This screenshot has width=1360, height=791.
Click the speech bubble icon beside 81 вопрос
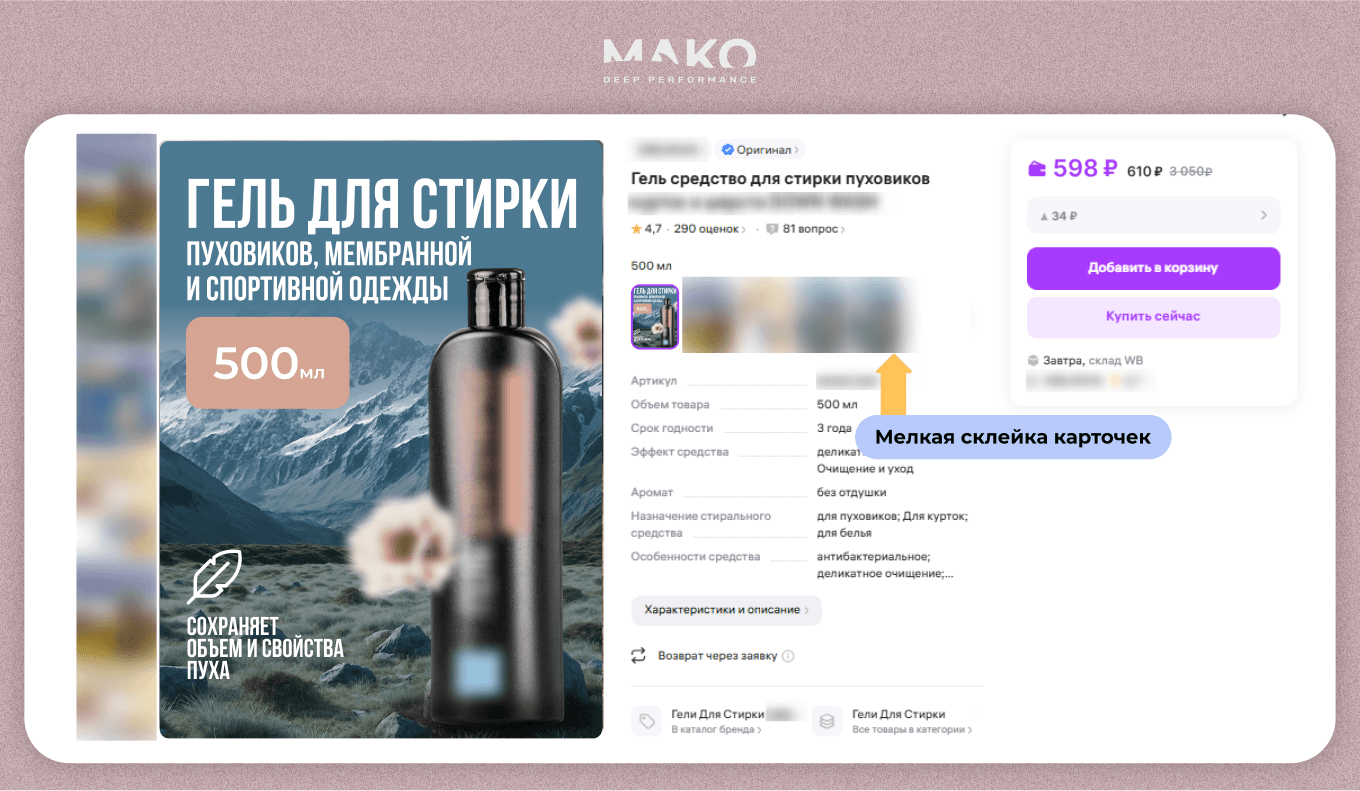point(772,229)
